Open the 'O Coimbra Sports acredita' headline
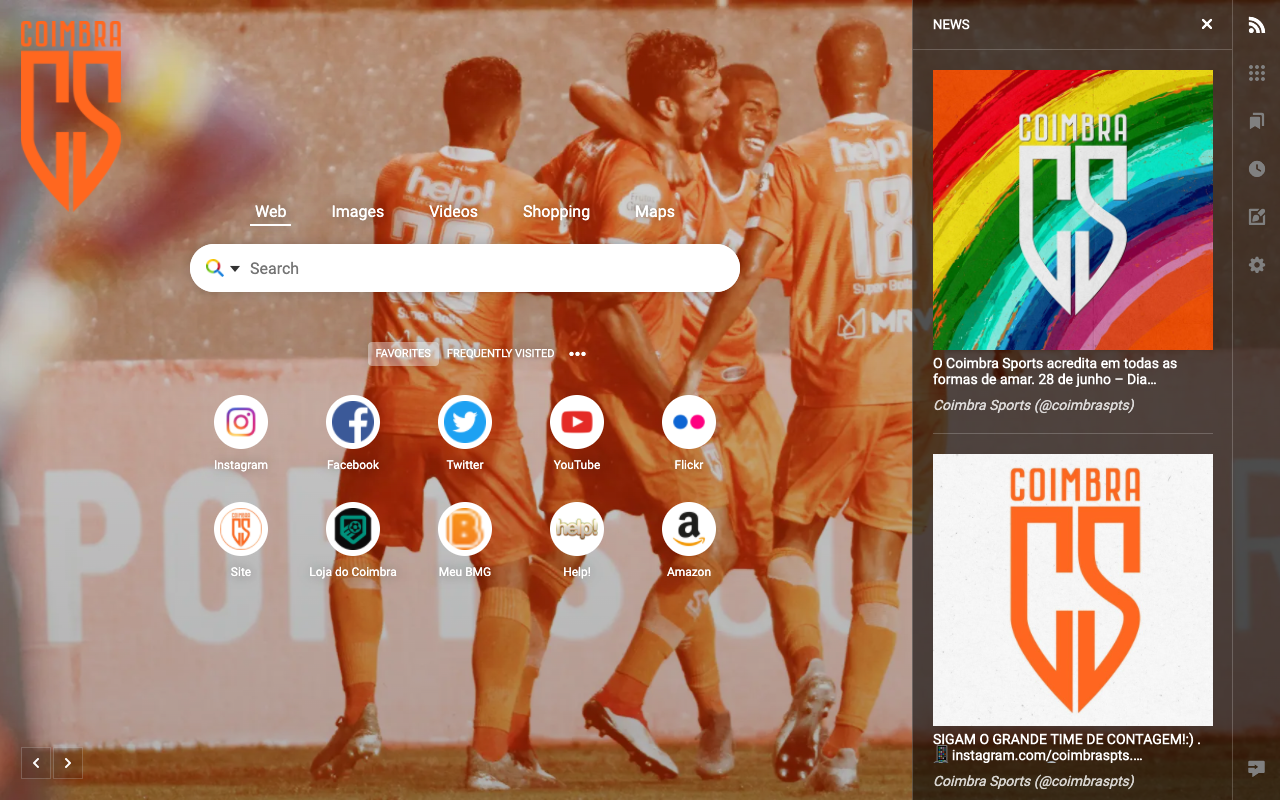Image resolution: width=1280 pixels, height=800 pixels. click(x=1055, y=371)
